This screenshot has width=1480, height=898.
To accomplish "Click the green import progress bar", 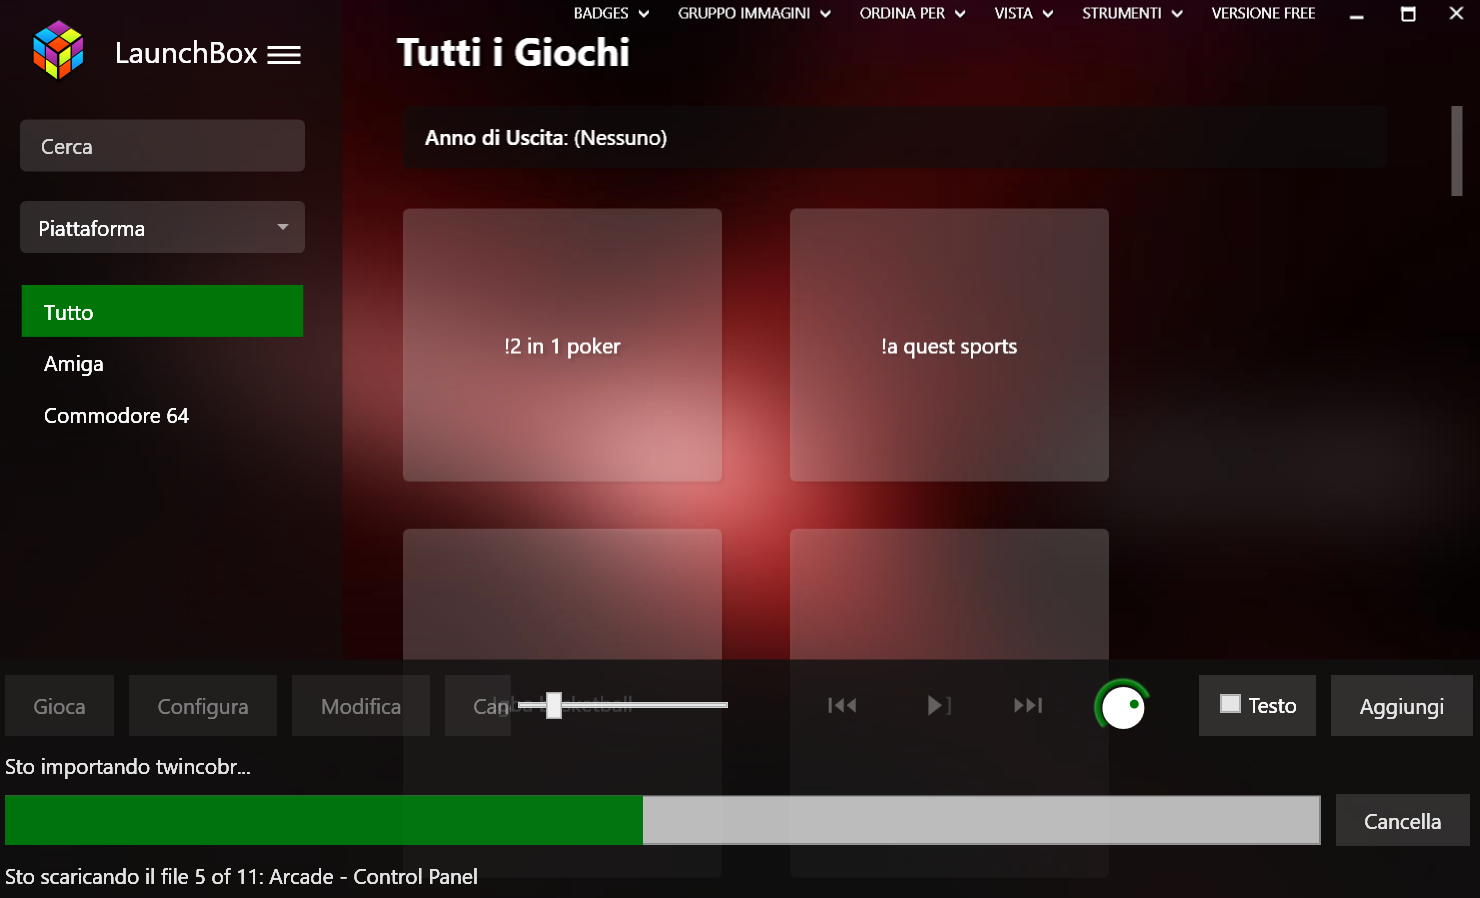I will (663, 820).
